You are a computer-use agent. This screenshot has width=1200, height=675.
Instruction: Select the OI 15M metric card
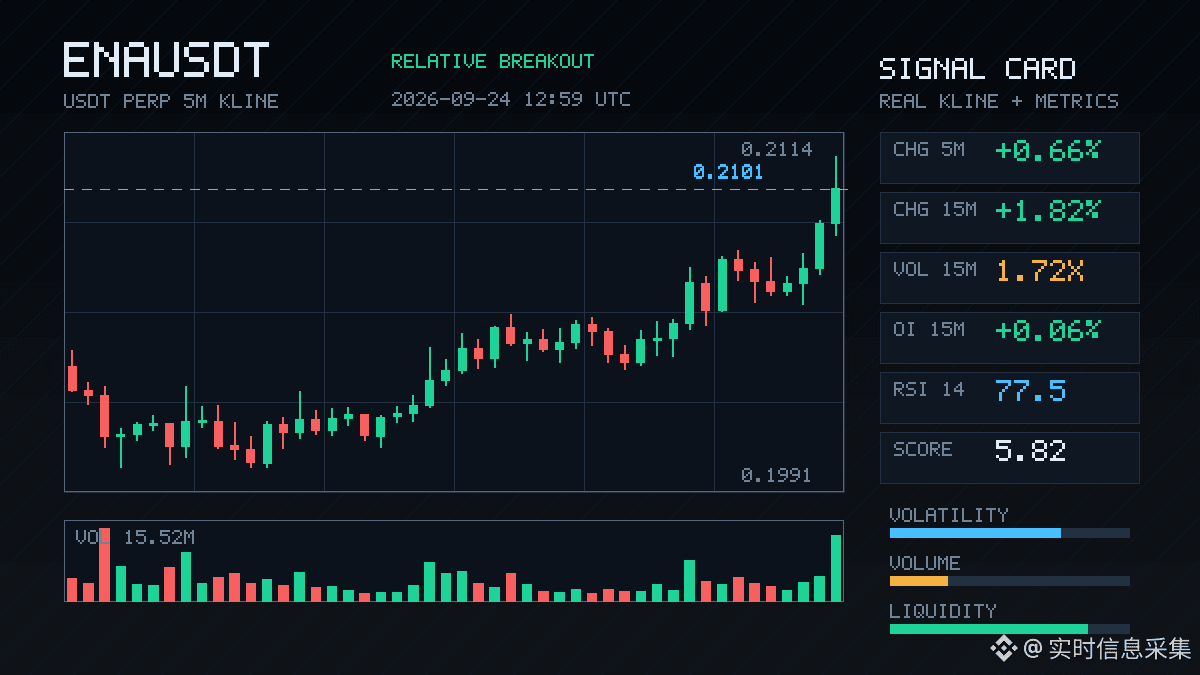coord(1009,338)
